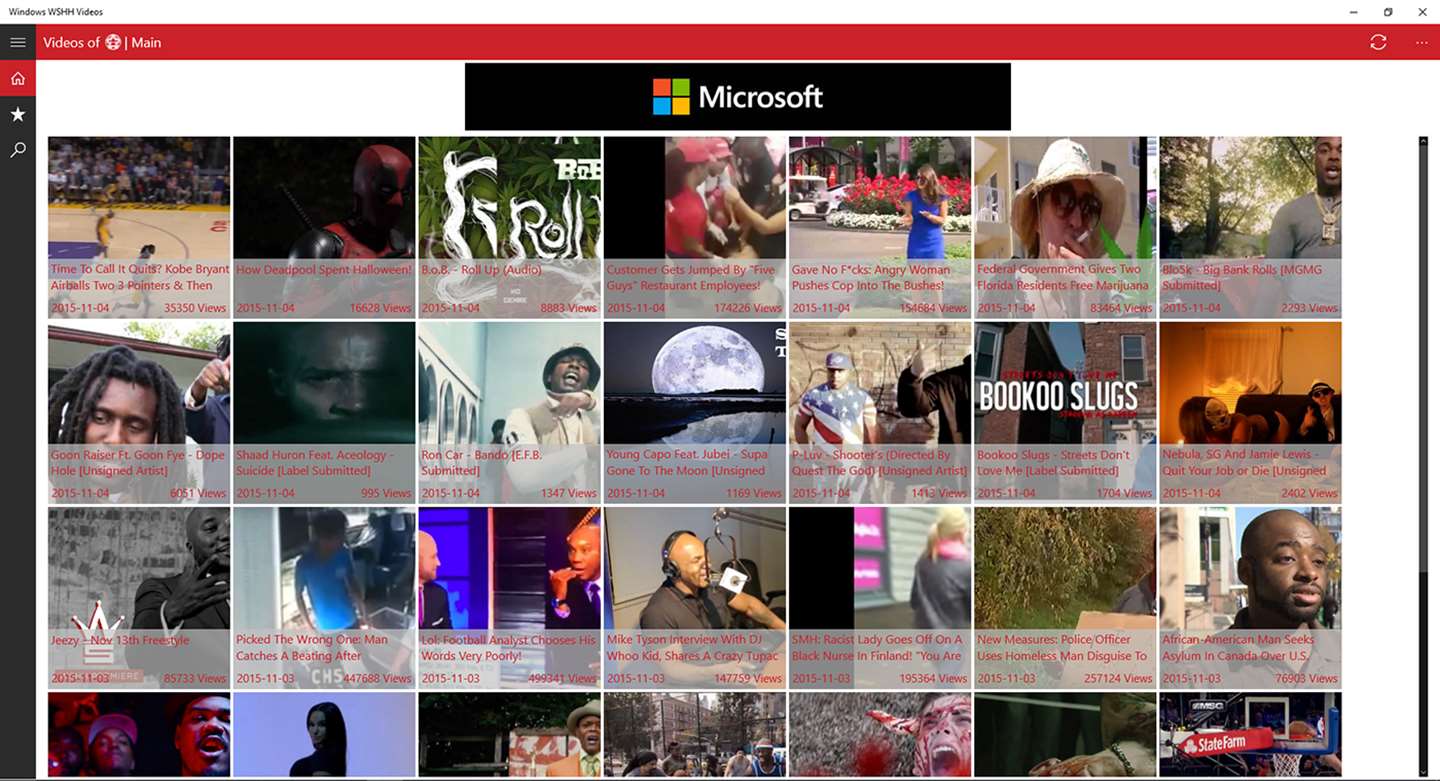Screen dimensions: 1440x781
Task: Click the vertical scrollbar thumb
Action: pyautogui.click(x=1424, y=362)
